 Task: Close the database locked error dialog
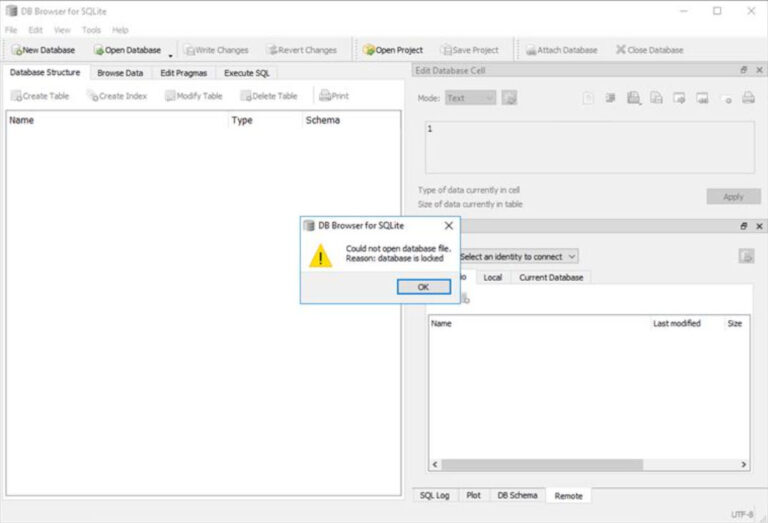[449, 225]
